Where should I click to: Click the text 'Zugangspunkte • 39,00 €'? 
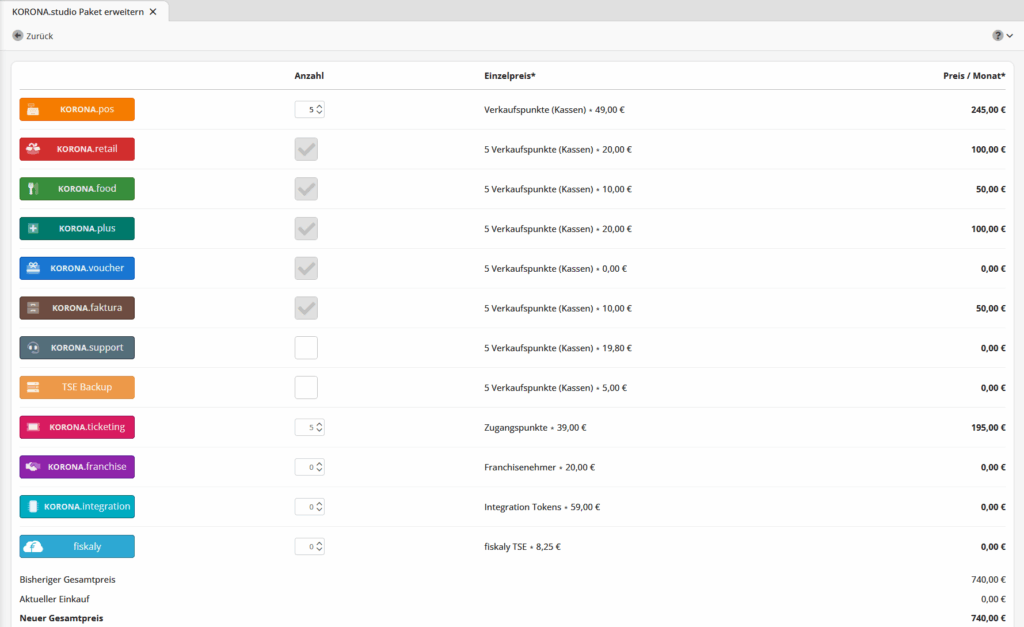pyautogui.click(x=535, y=428)
